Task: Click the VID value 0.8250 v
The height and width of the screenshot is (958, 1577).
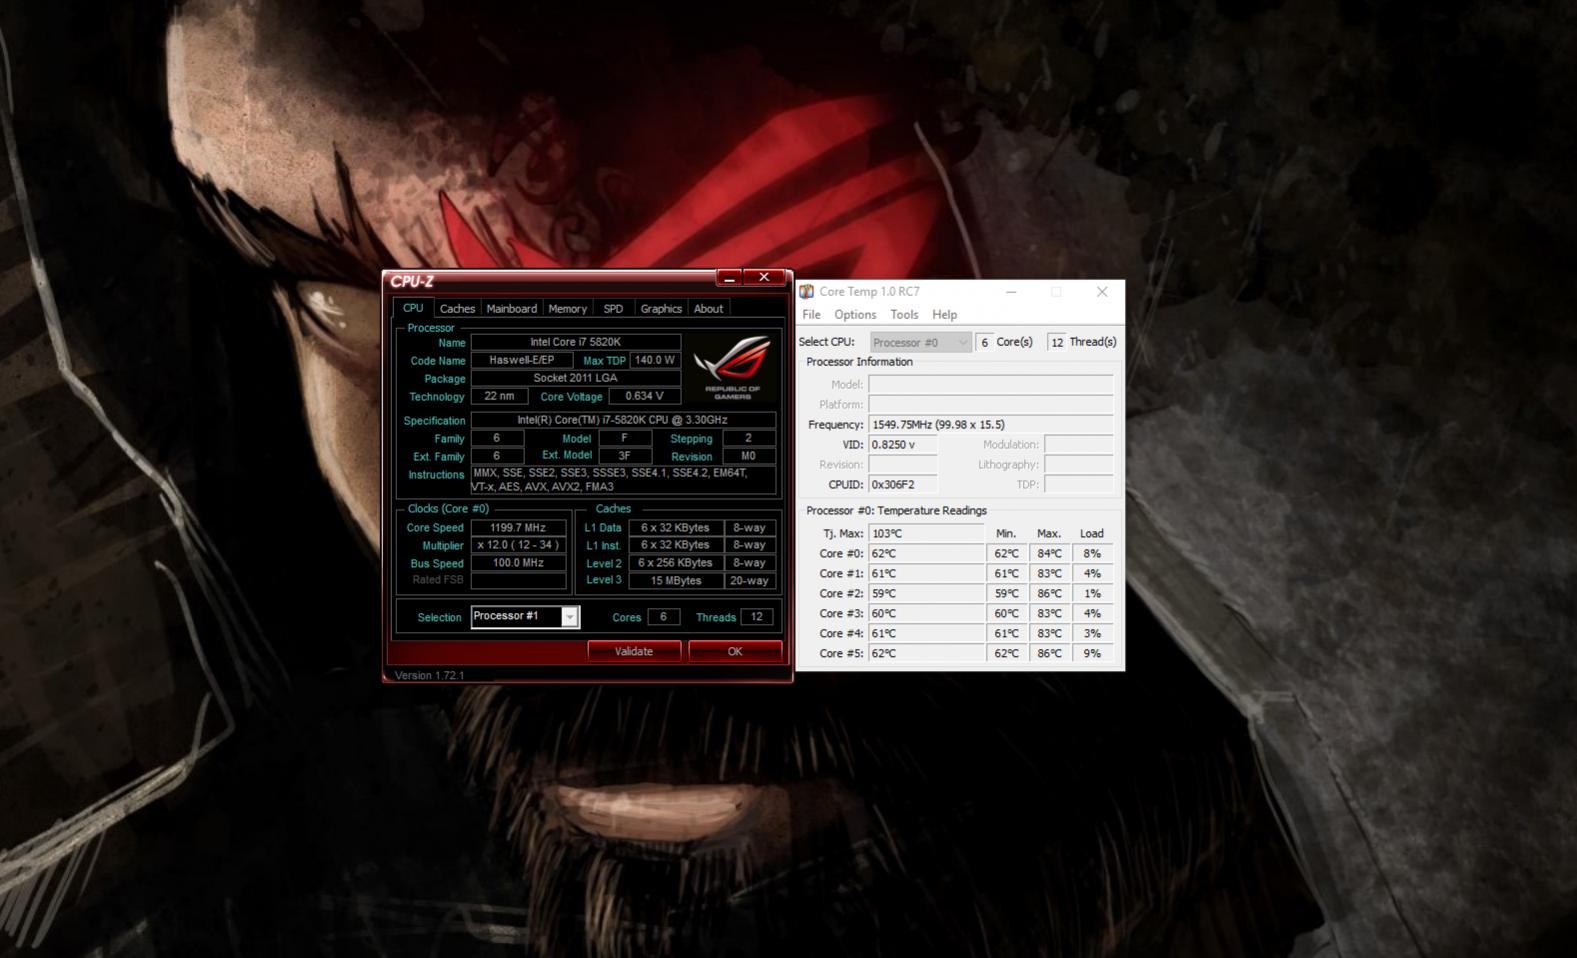Action: [x=903, y=444]
